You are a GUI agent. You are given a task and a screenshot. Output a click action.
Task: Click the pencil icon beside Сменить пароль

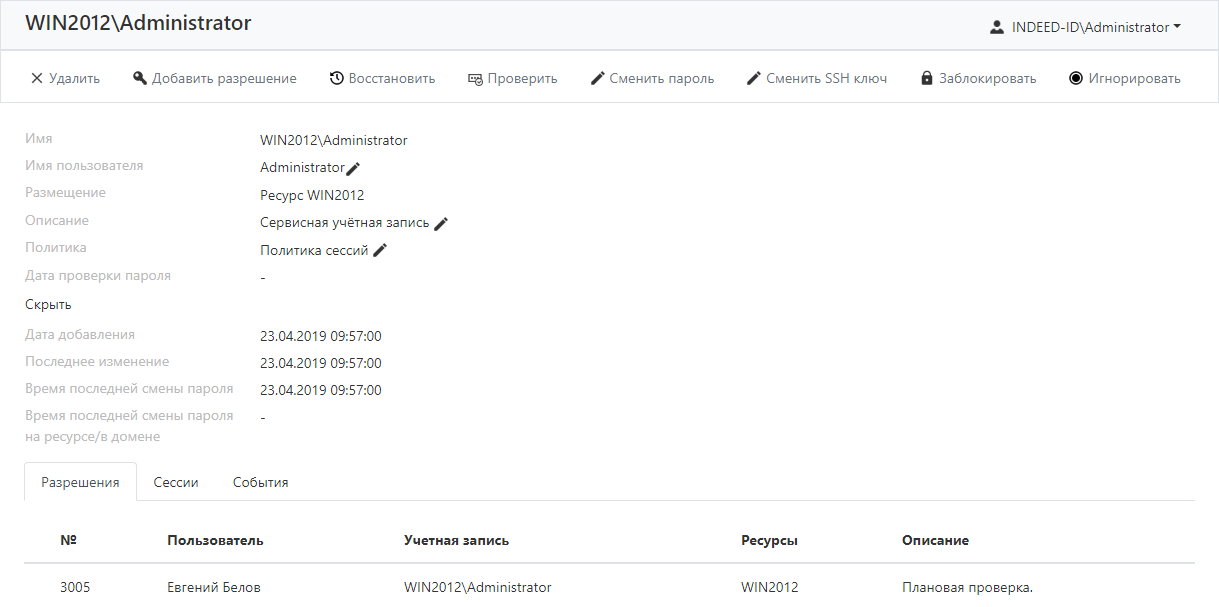pyautogui.click(x=598, y=78)
